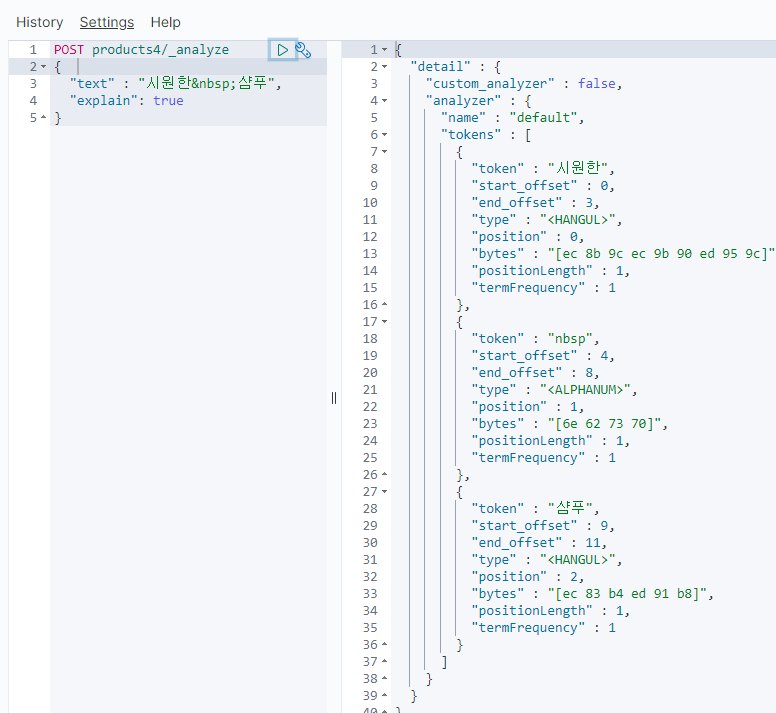This screenshot has width=776, height=713.
Task: Collapse the response root fold on line 1
Action: pyautogui.click(x=385, y=50)
